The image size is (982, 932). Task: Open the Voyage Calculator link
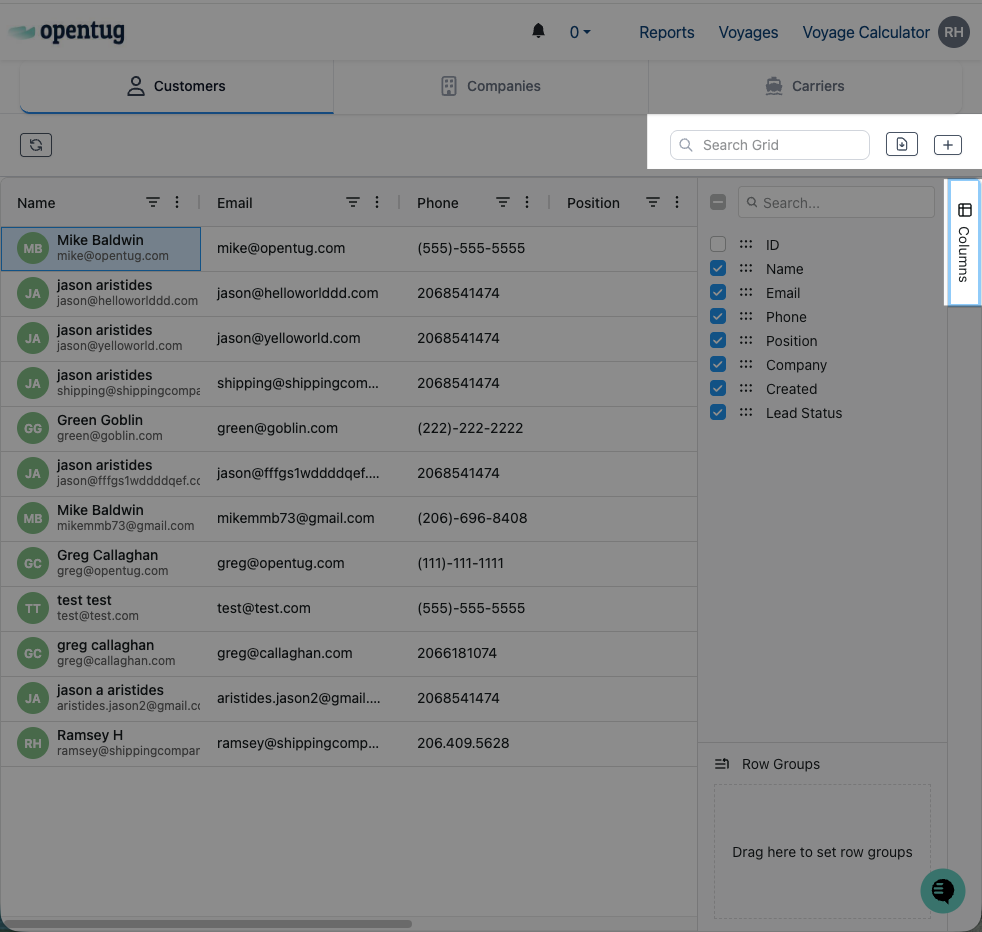click(865, 32)
